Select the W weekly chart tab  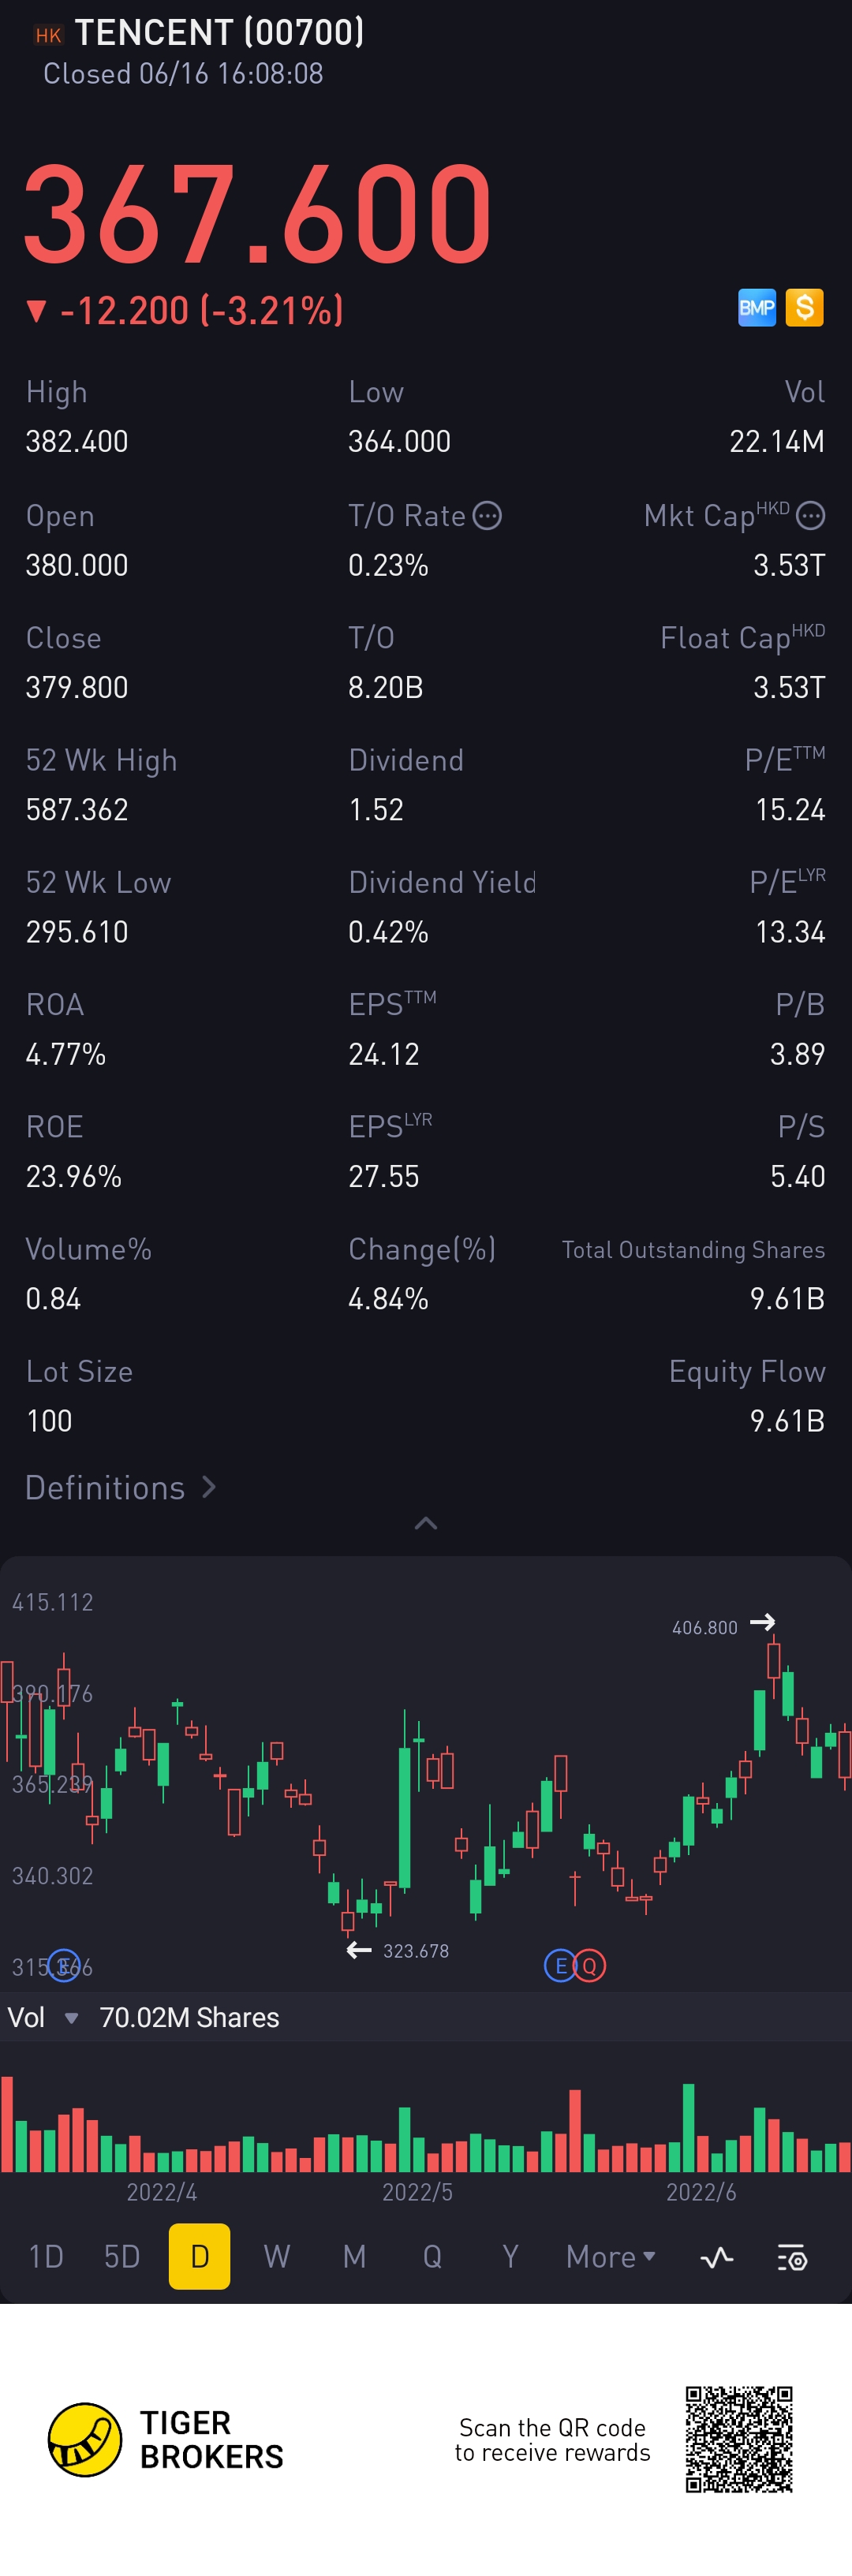(x=277, y=2257)
